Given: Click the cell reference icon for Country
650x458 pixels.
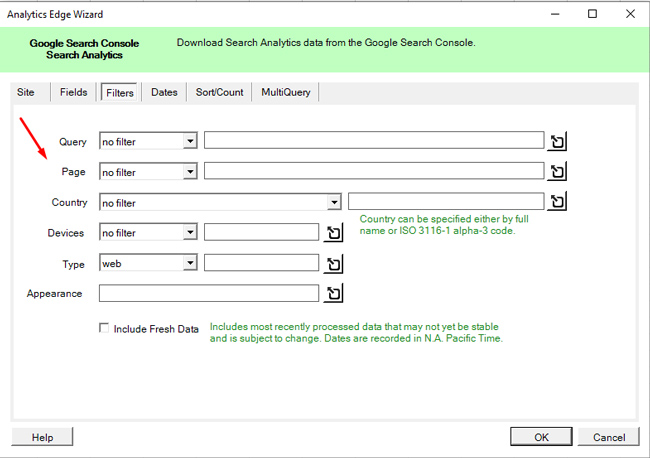Looking at the screenshot, I should 557,201.
